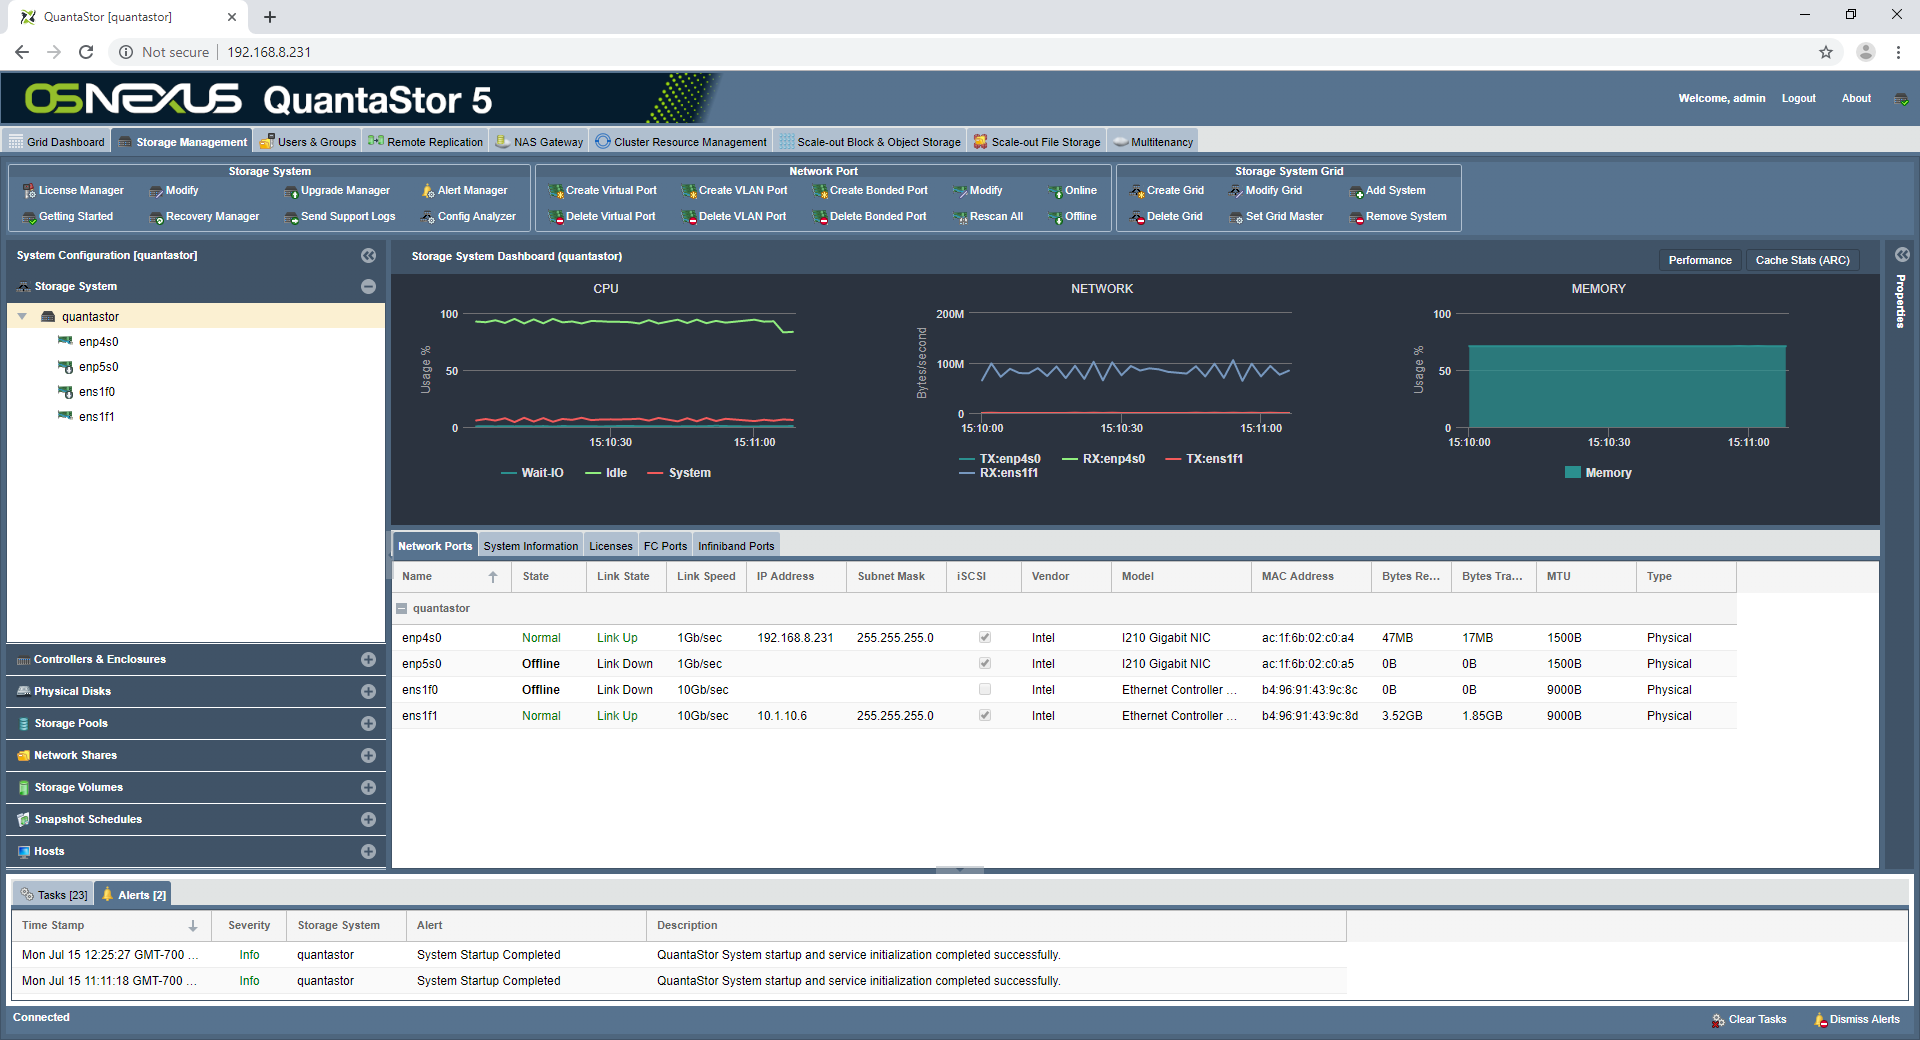Click Remove System from grid
The width and height of the screenshot is (1920, 1040).
[1398, 216]
